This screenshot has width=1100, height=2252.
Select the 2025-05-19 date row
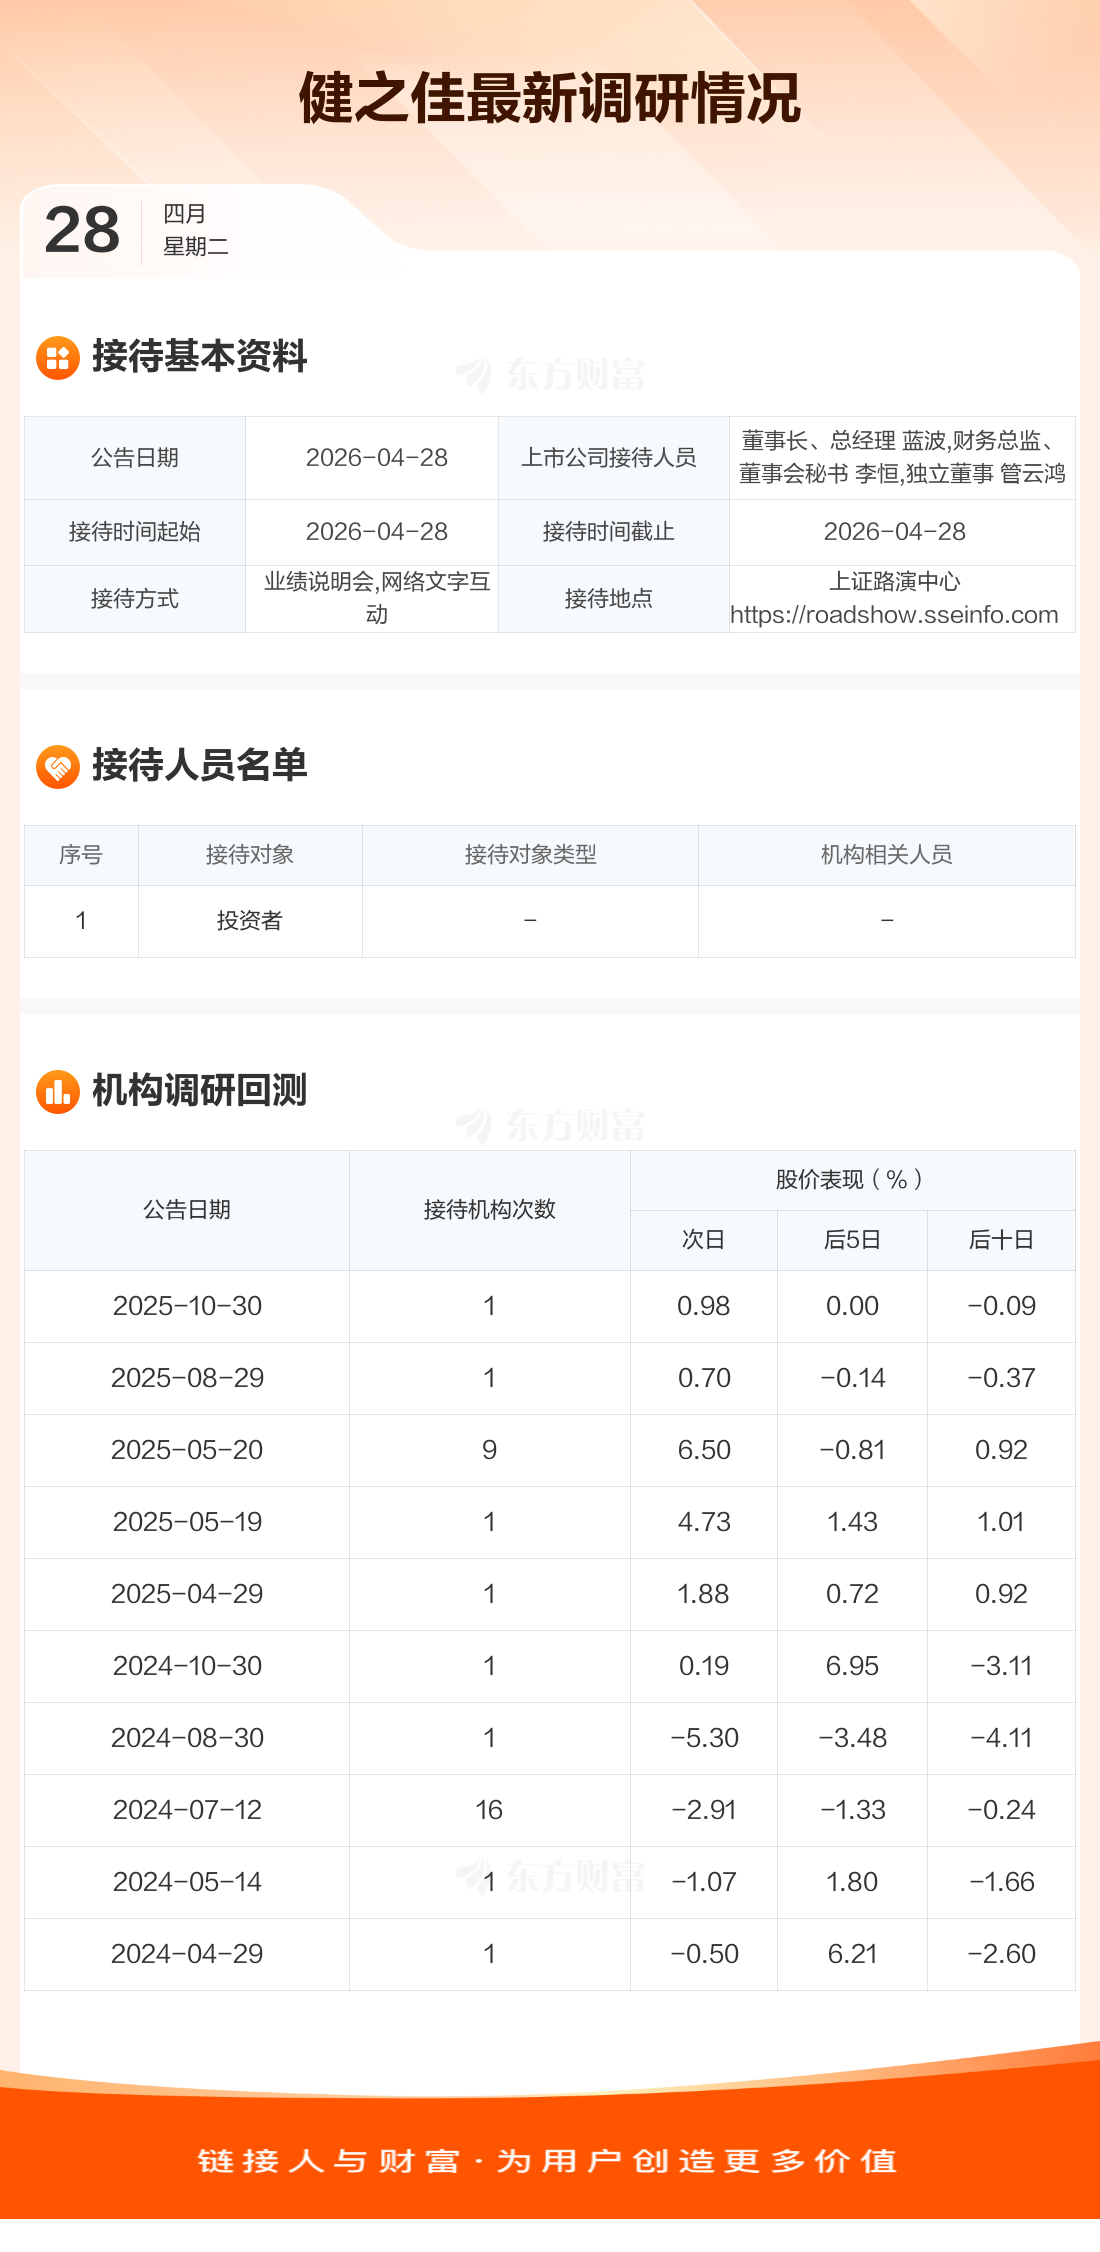[550, 1522]
